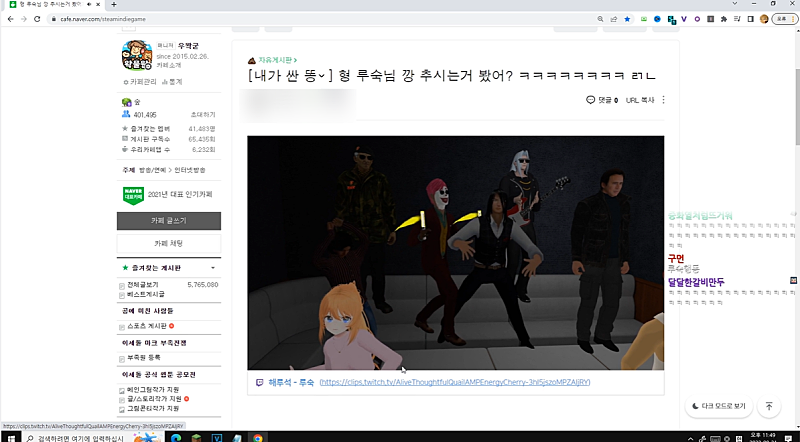The image size is (800, 442).
Task: Open the 글/스토리작가 지원 board
Action: (154, 399)
